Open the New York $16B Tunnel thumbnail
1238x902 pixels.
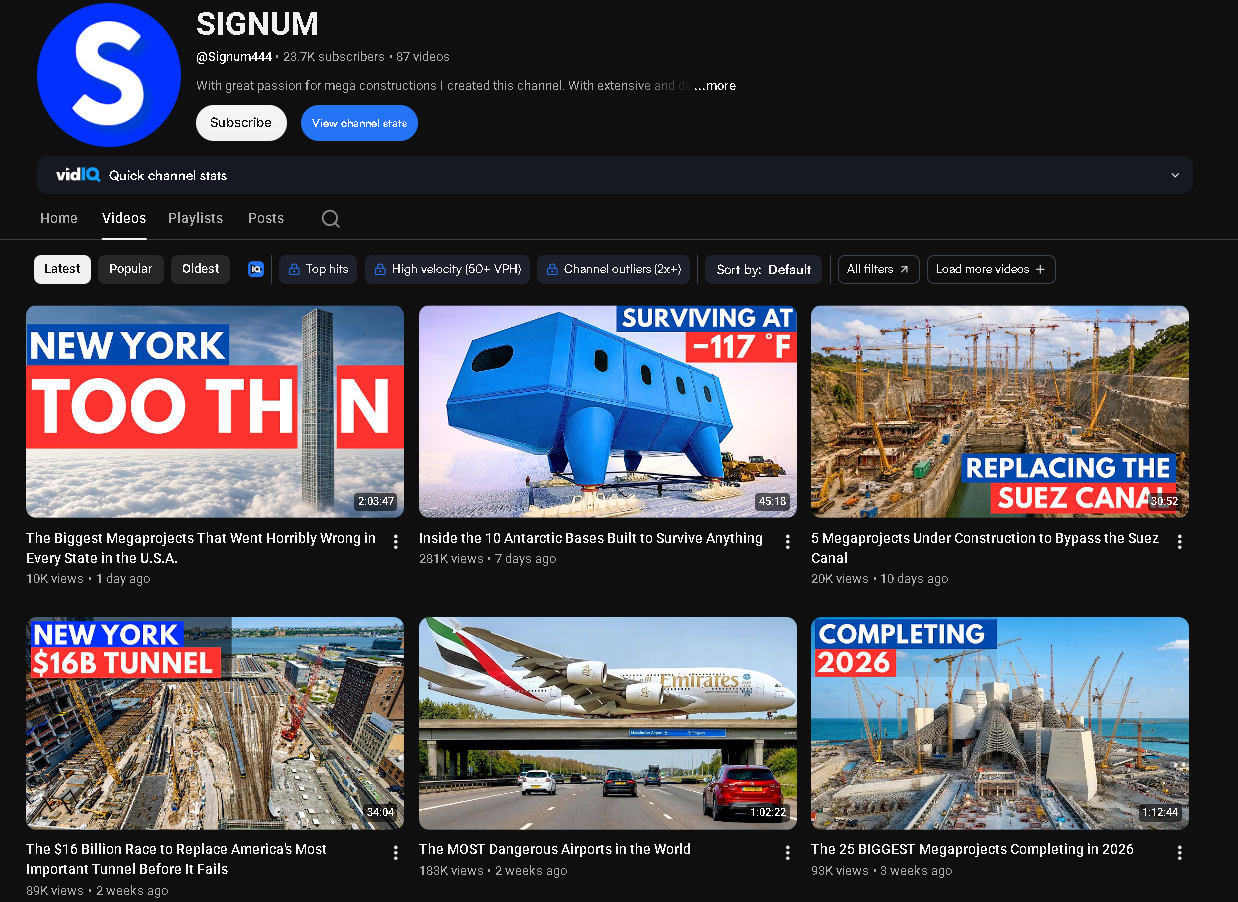215,723
